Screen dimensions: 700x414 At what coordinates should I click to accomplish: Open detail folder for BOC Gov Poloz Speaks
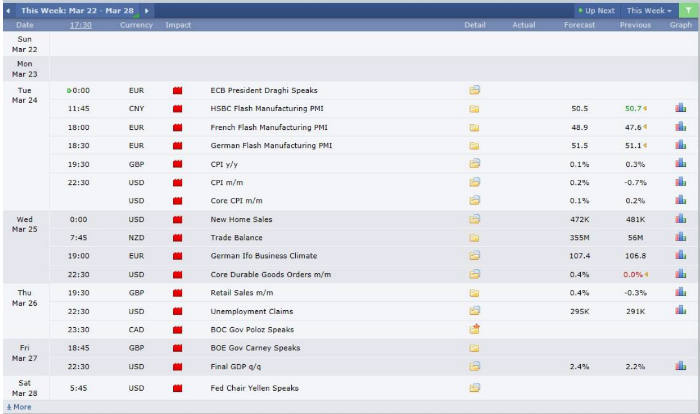coord(474,329)
